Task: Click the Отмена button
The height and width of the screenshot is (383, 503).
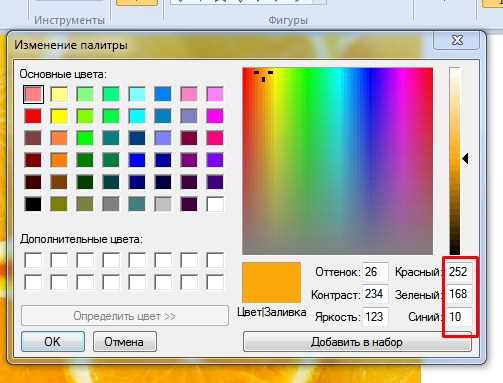Action: tap(125, 341)
